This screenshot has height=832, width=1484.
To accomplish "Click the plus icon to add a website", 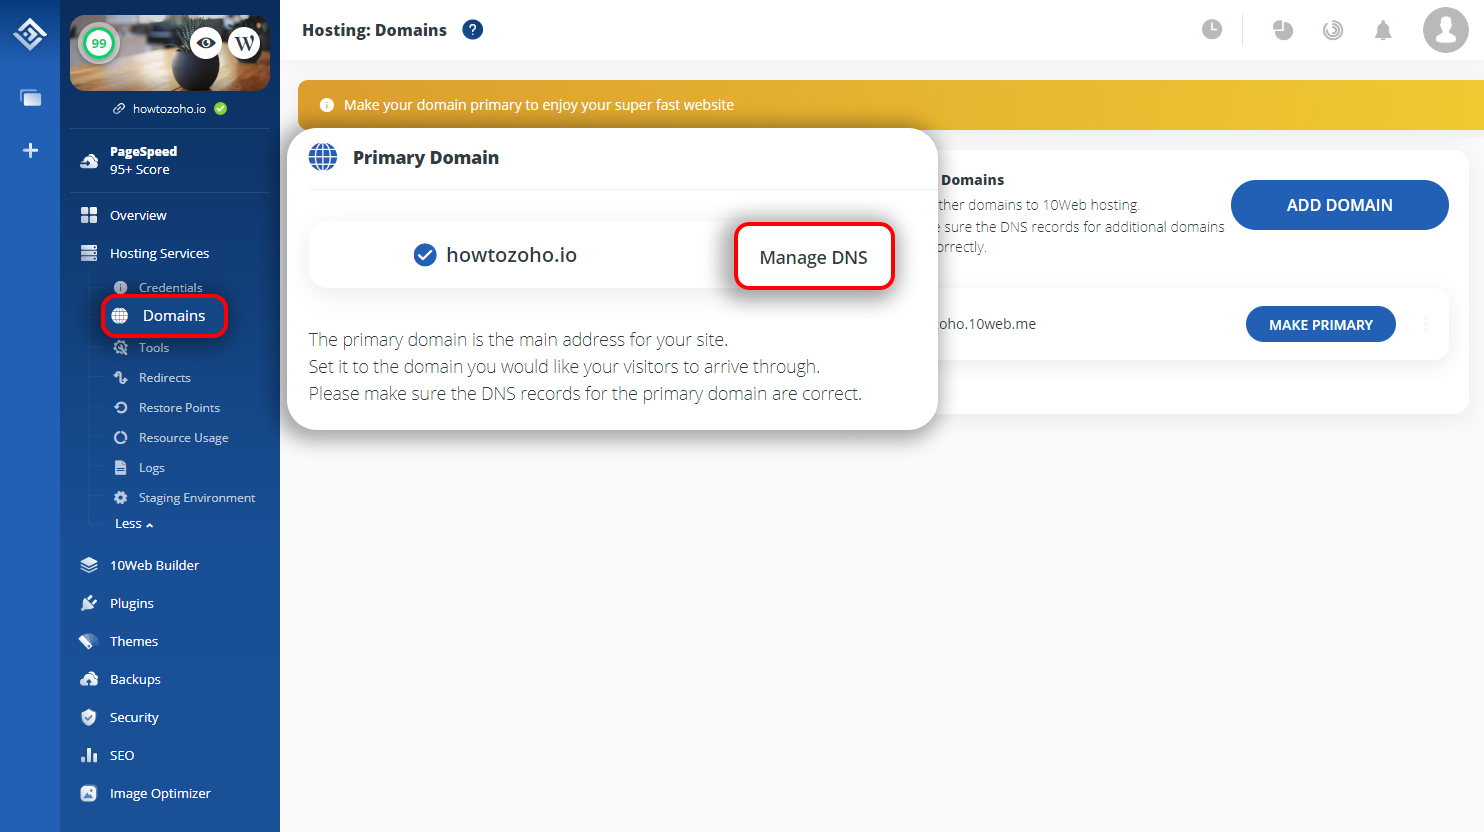I will click(30, 150).
